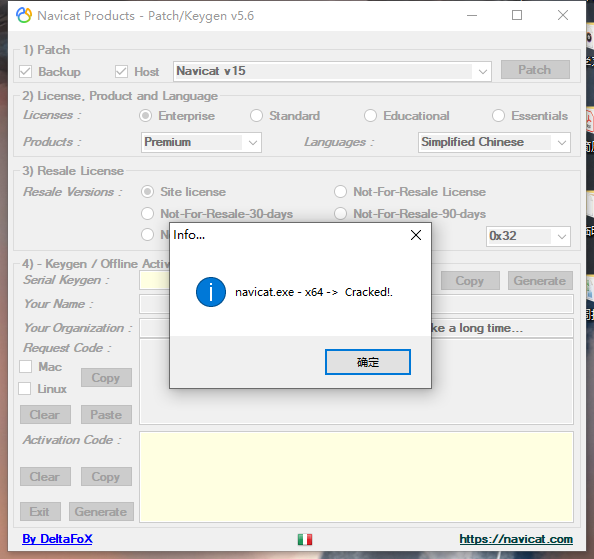Maximize the Patch/Keygen window

point(517,16)
